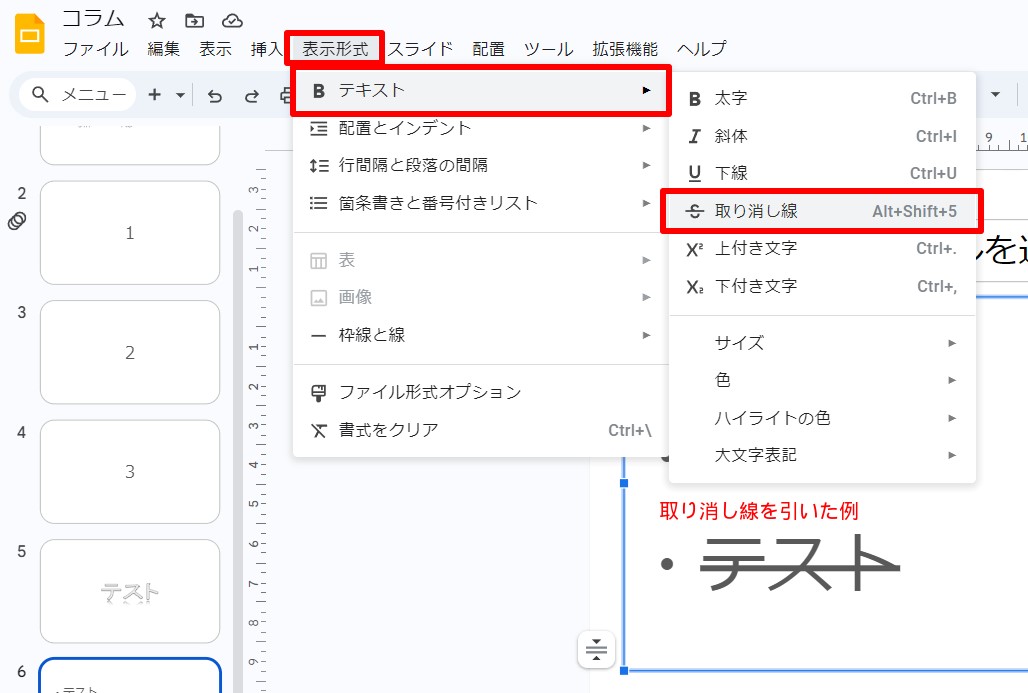
Task: Open the 表示 menu
Action: click(216, 49)
